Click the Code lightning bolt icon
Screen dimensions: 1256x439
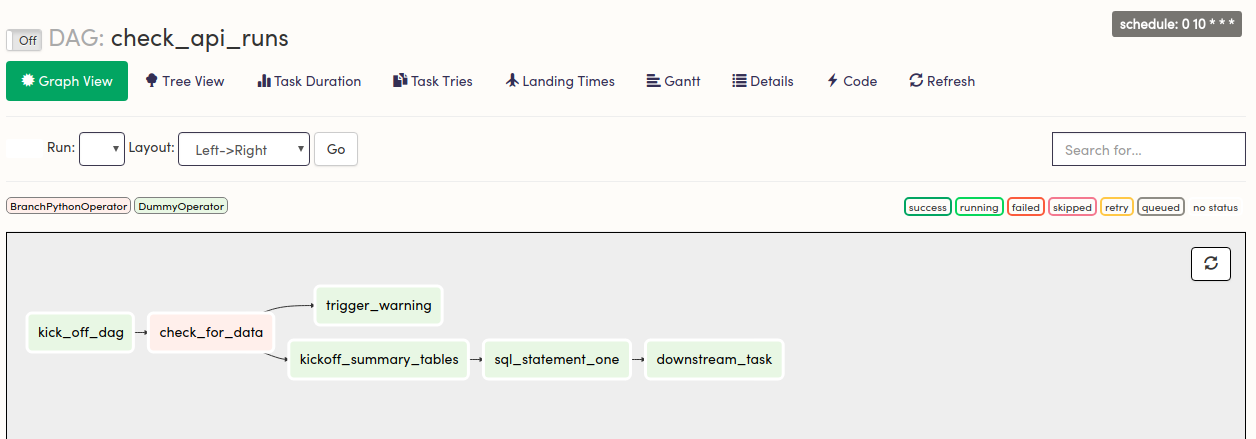832,81
